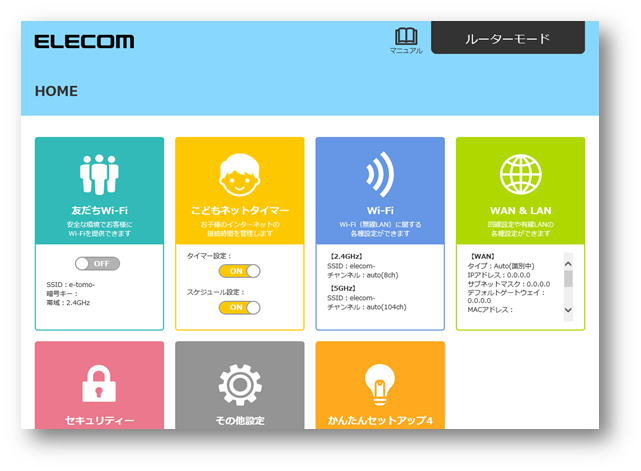Click the WAN & LAN description text
Viewport: 641px width, 471px height.
click(x=520, y=229)
